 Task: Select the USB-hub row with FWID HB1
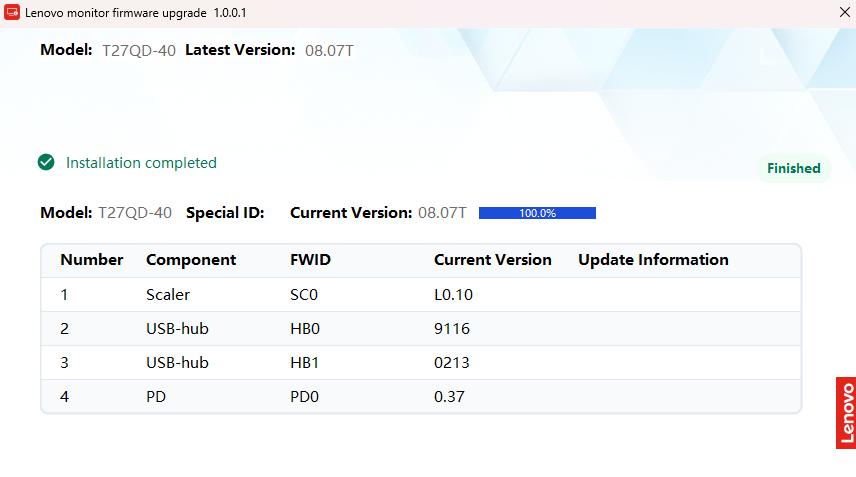point(420,363)
